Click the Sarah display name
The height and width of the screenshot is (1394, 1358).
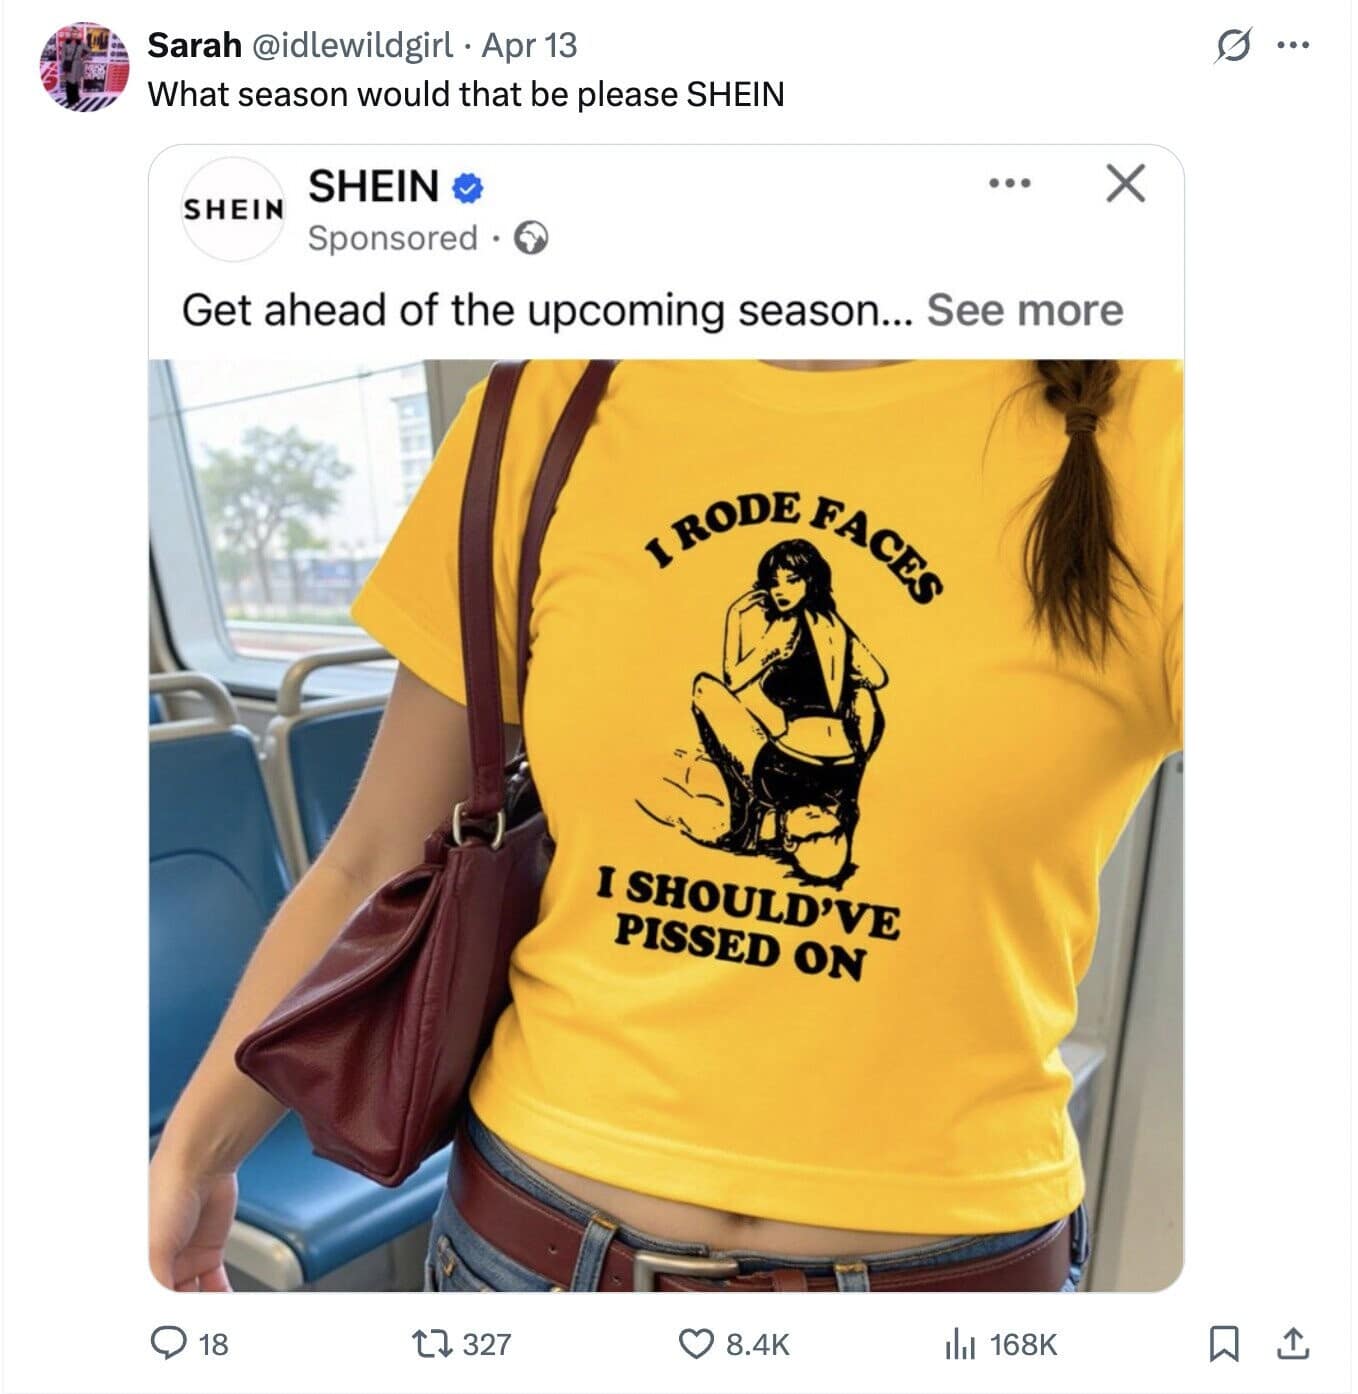pos(194,45)
